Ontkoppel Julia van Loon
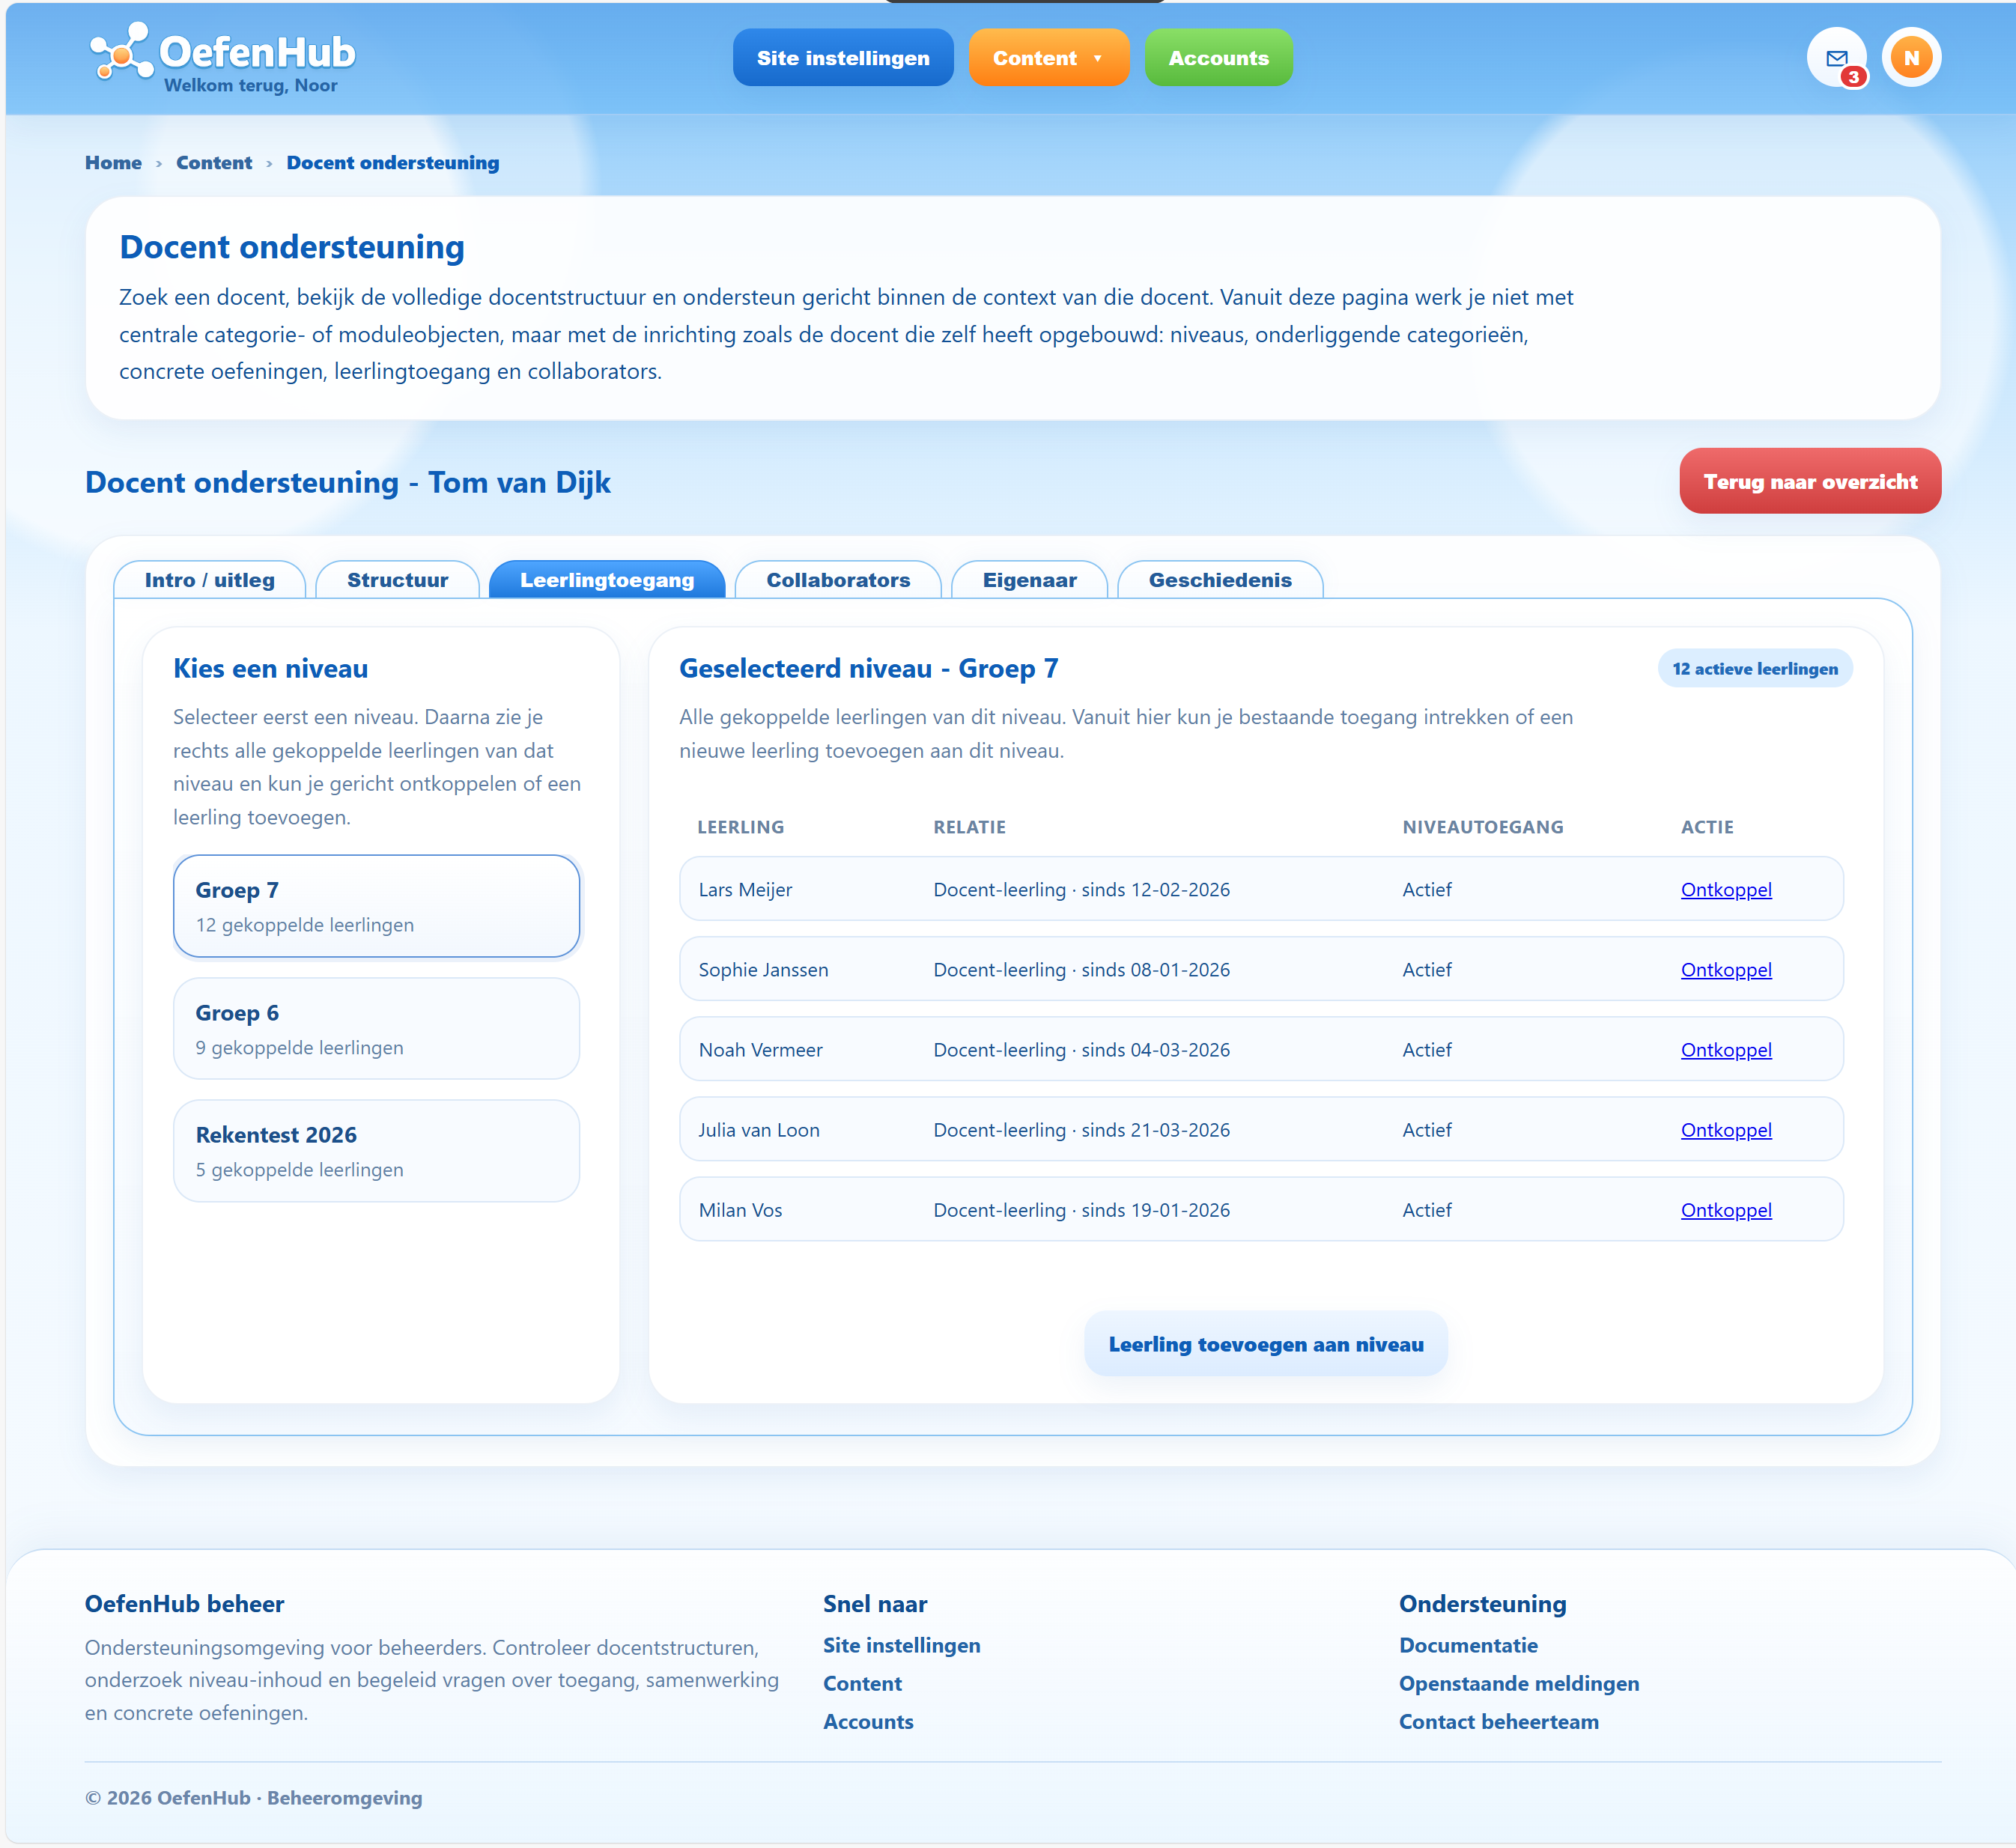Screen dimensions: 2016x1848 (x=1726, y=1129)
